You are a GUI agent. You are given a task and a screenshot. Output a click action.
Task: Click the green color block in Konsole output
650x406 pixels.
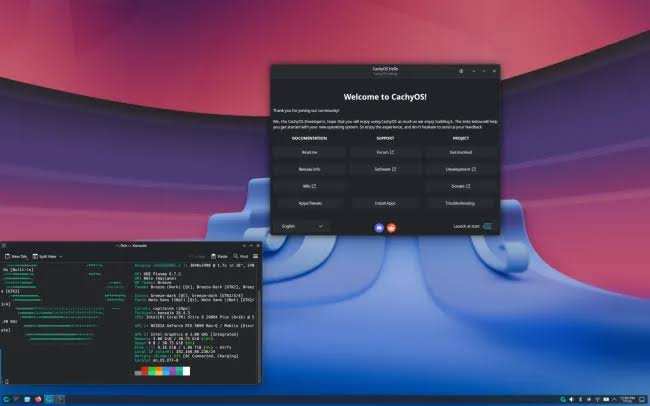152,371
